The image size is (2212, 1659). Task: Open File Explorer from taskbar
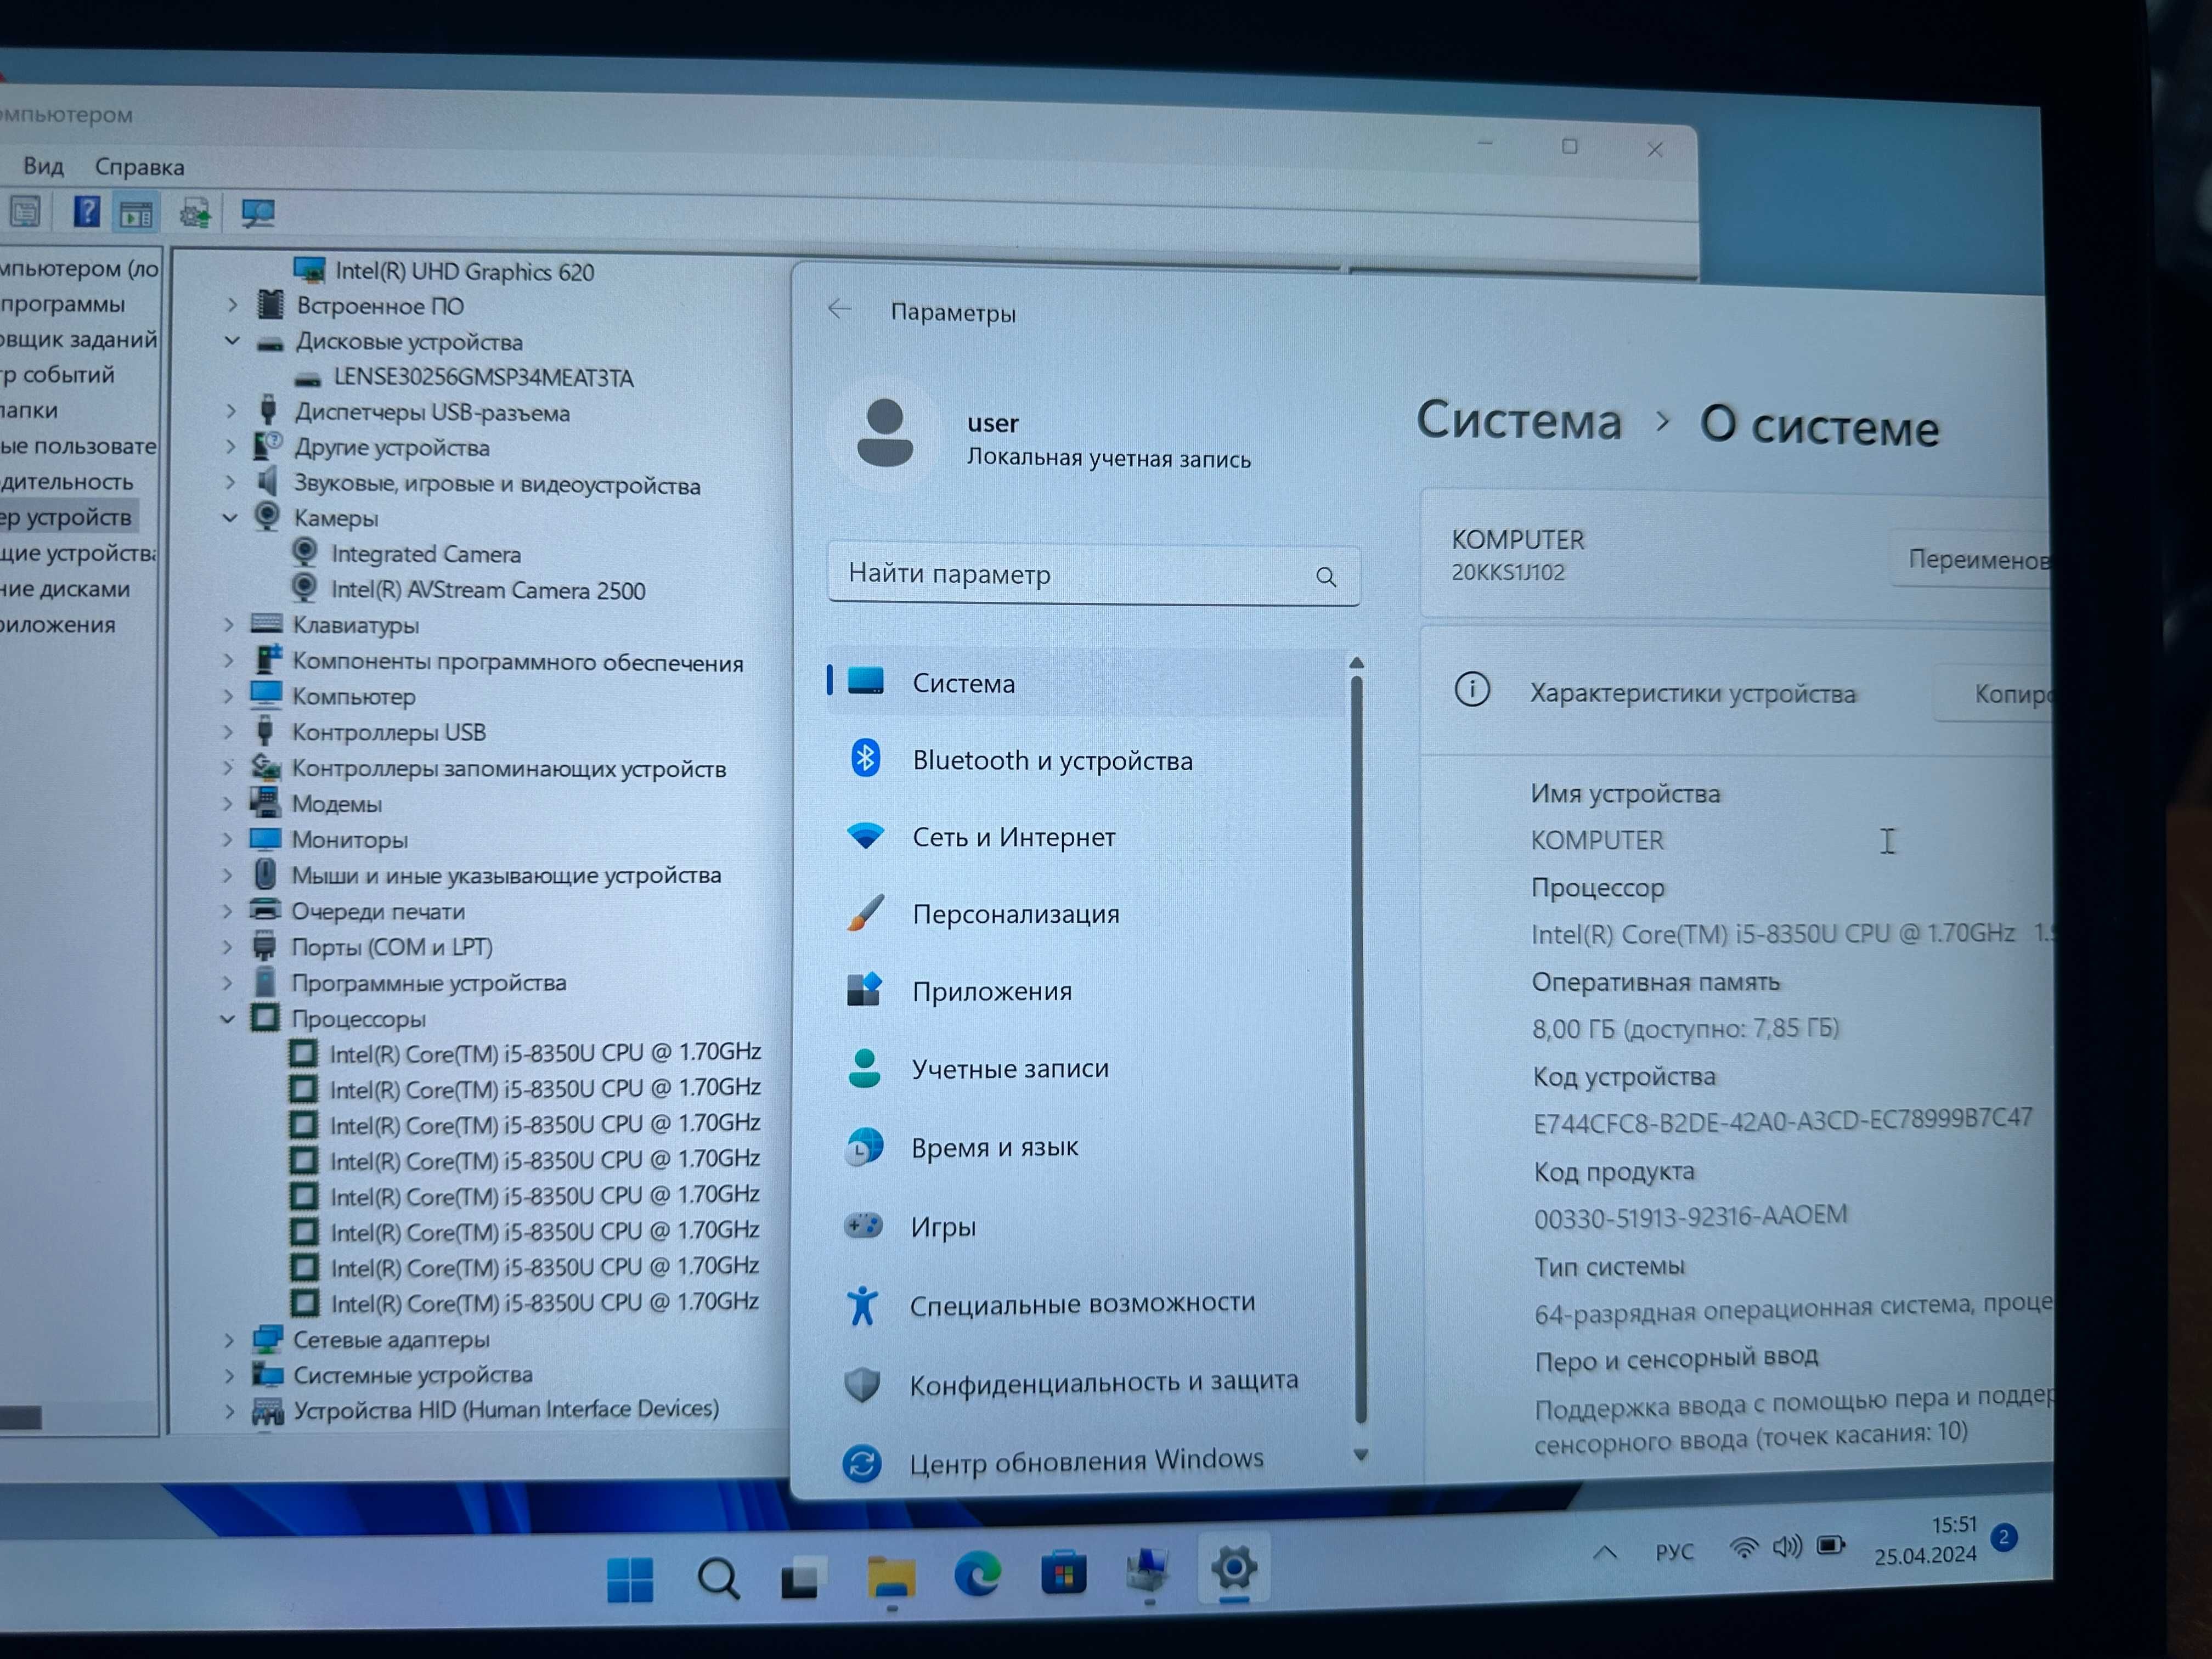(890, 1577)
